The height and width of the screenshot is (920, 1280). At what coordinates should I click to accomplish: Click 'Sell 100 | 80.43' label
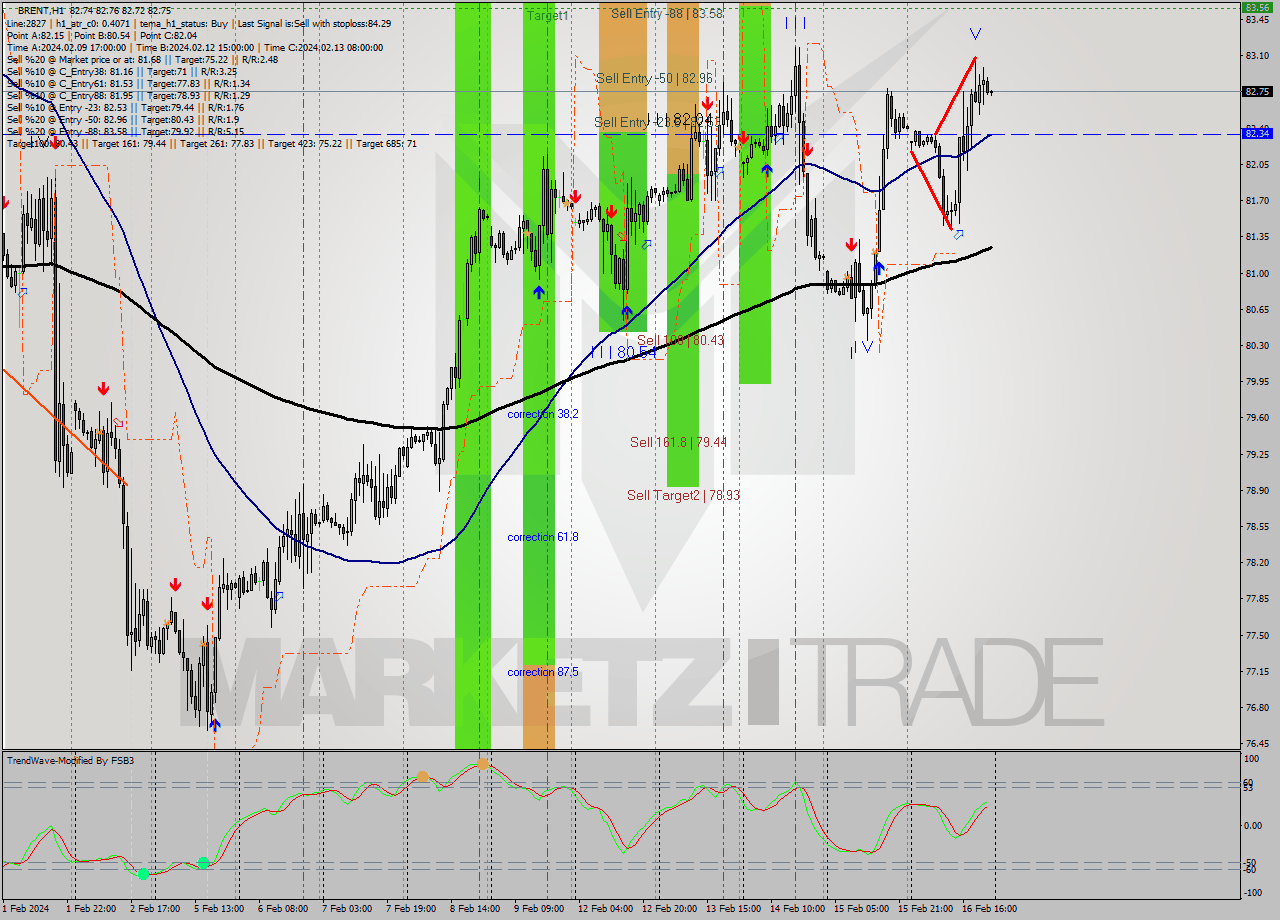(680, 340)
